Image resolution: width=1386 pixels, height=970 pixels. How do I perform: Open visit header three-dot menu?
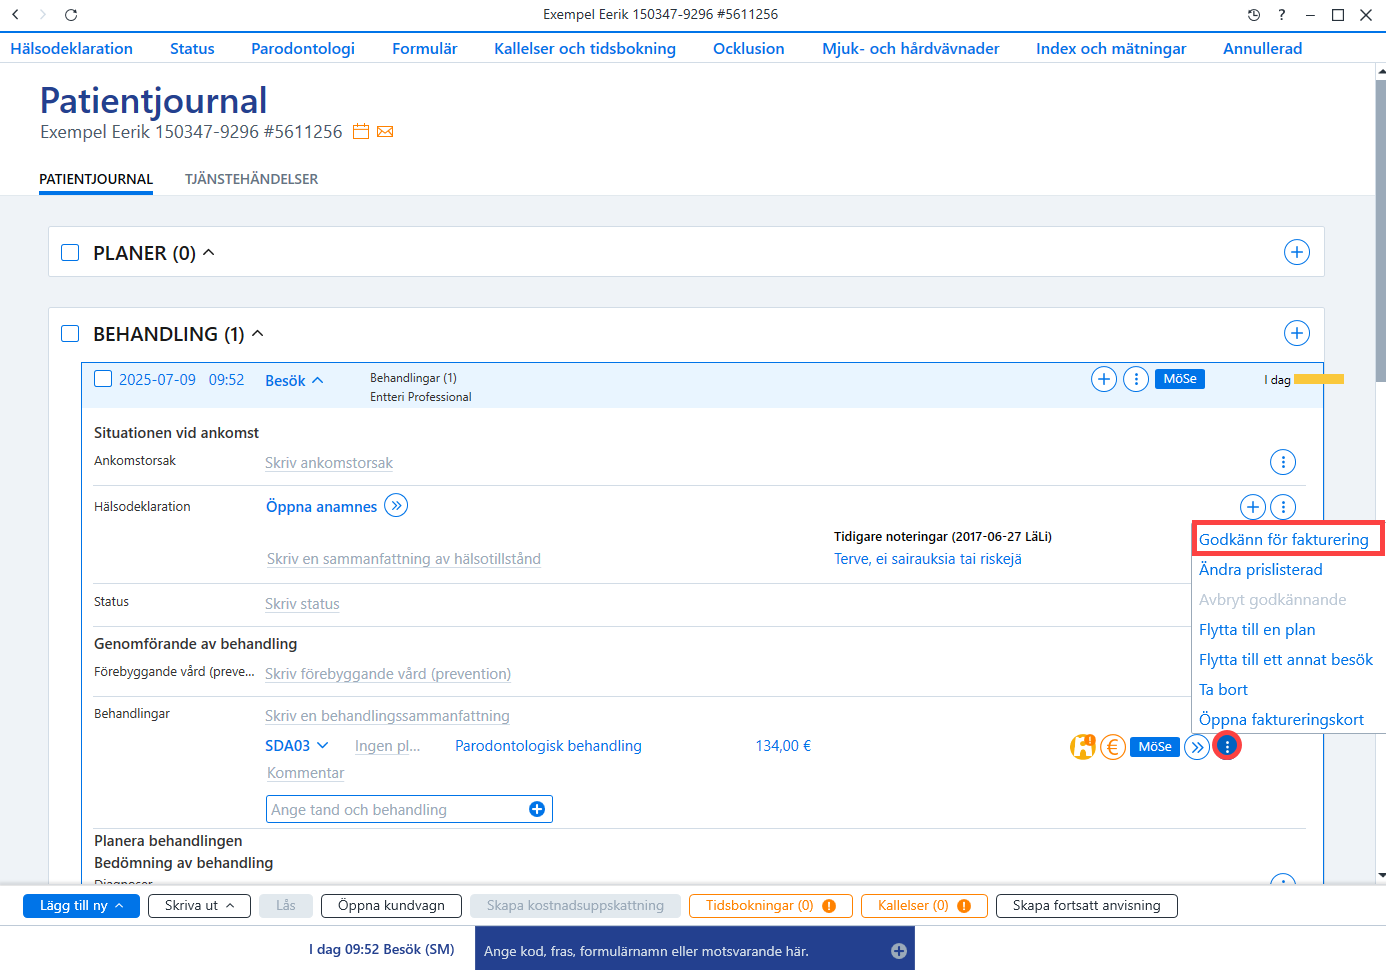pos(1136,379)
